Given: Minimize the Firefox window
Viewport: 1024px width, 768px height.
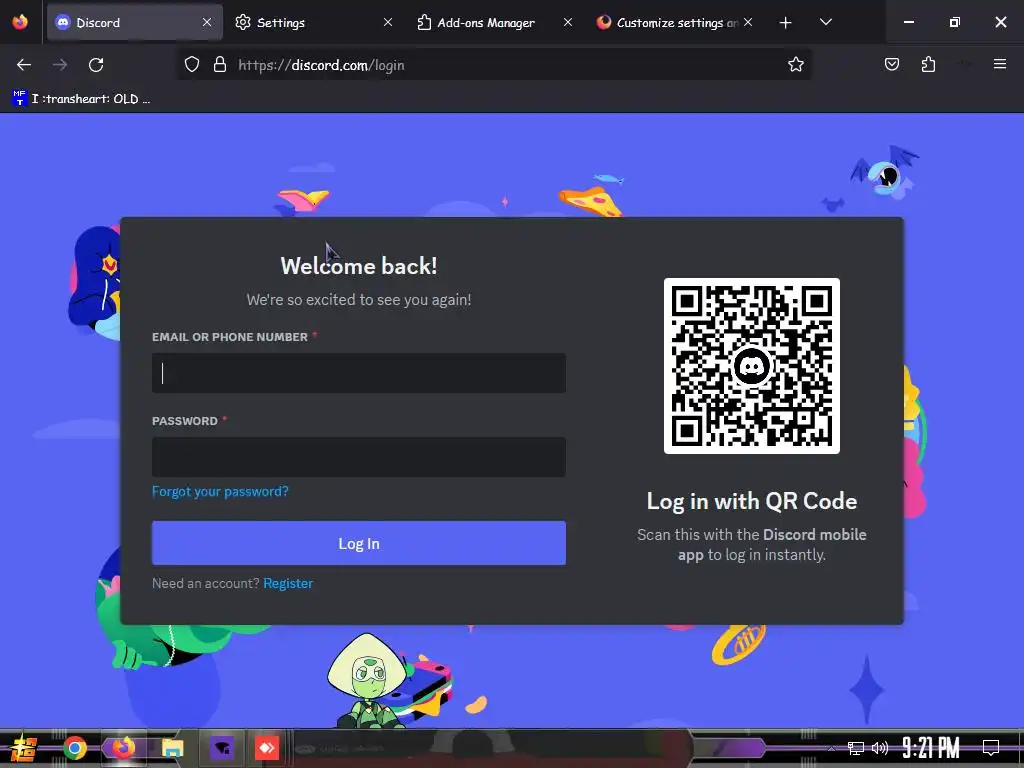Looking at the screenshot, I should tap(908, 22).
